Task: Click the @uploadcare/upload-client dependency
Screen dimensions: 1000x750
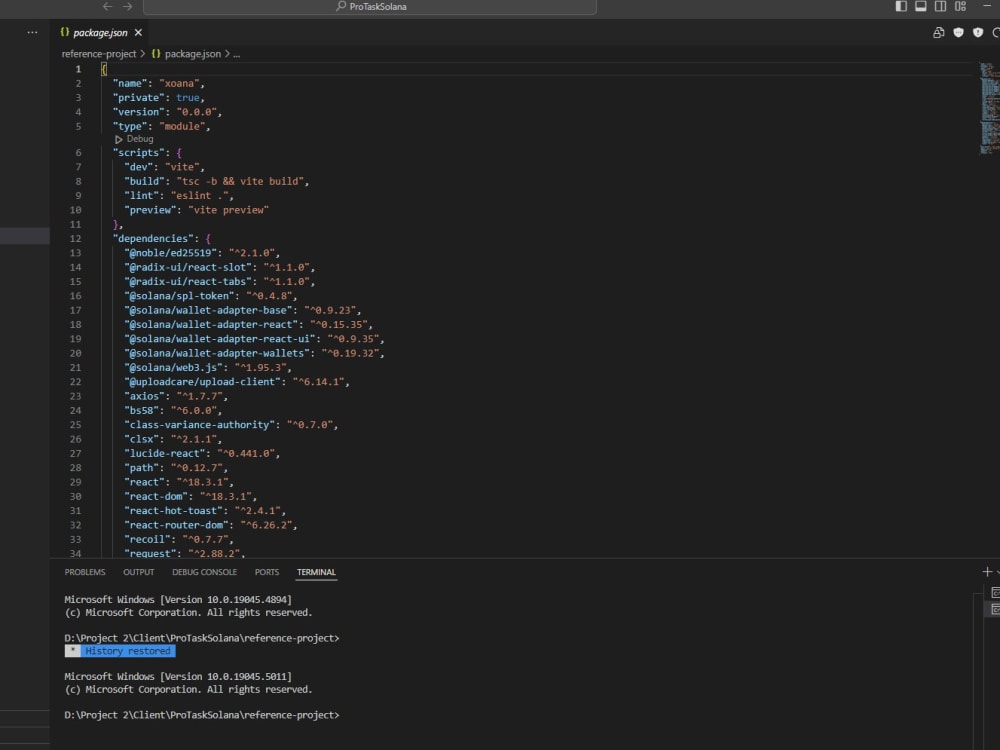Action: (x=237, y=382)
